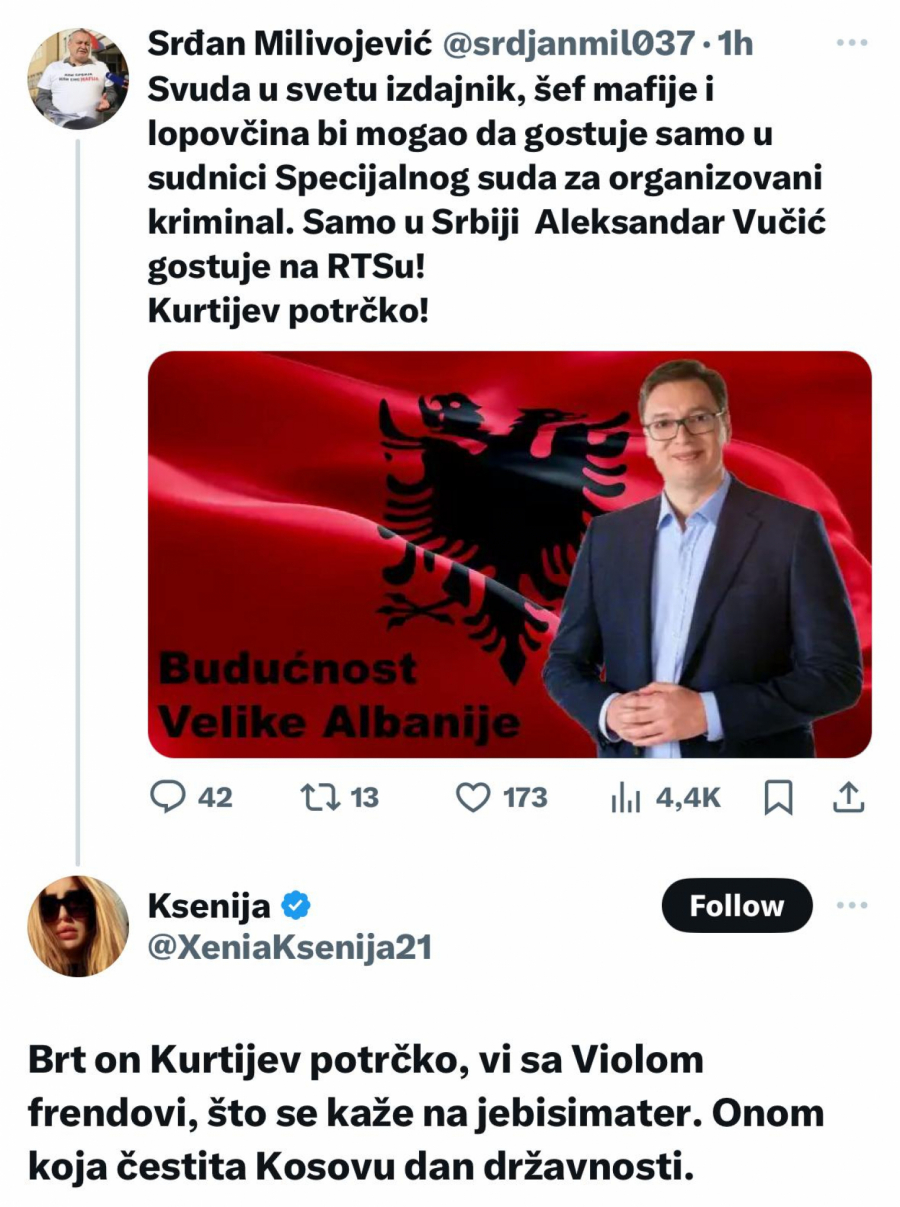The image size is (900, 1207).
Task: Open more options next to Follow button
Action: (x=851, y=906)
